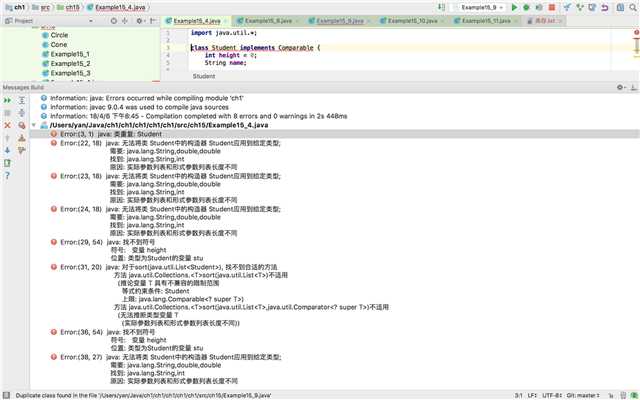The width and height of the screenshot is (640, 400).
Task: Rerun the build with the double green arrows
Action: click(x=7, y=100)
